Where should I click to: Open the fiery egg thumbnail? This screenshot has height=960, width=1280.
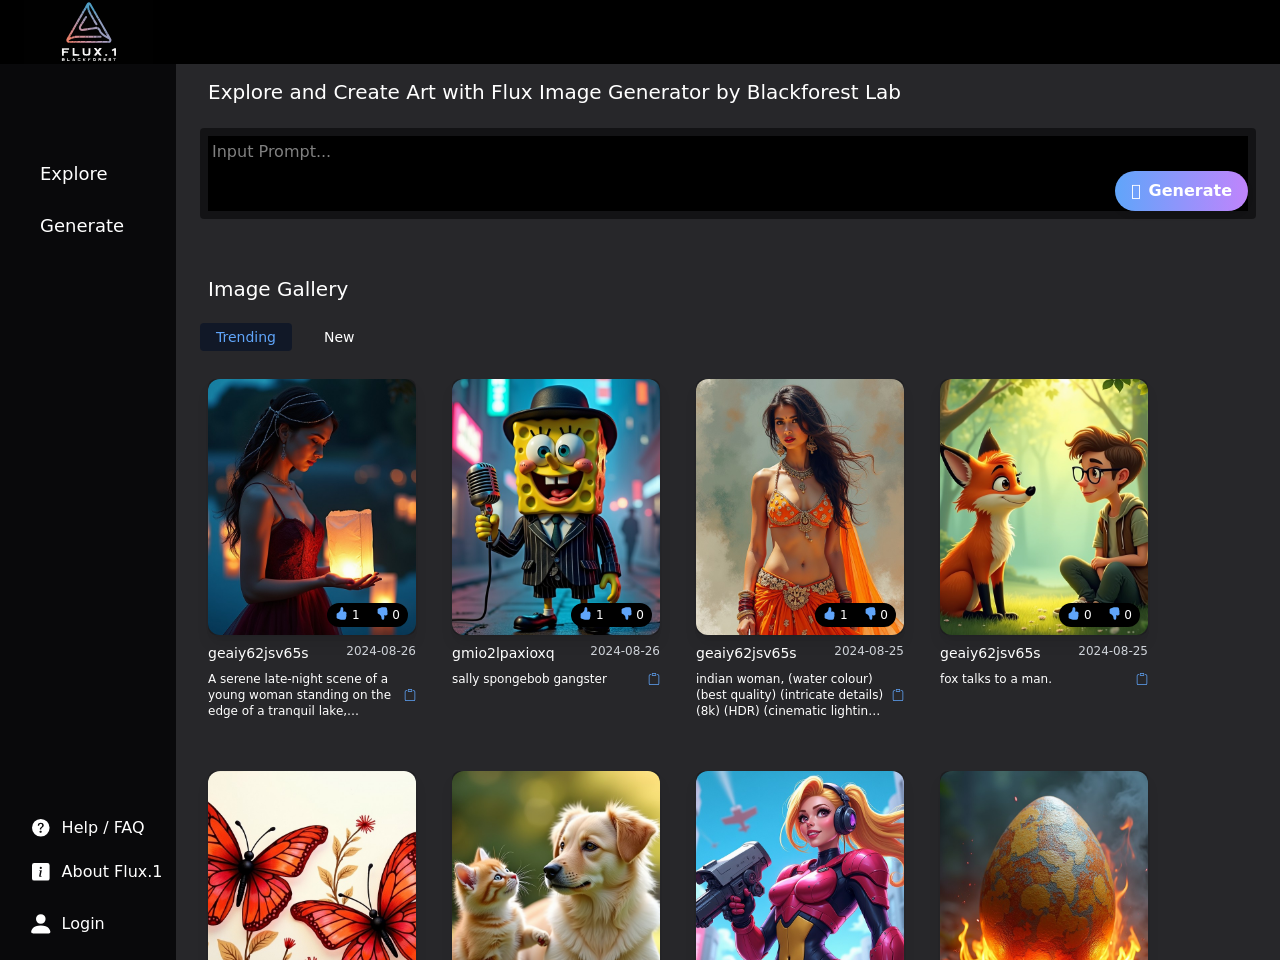click(1044, 866)
